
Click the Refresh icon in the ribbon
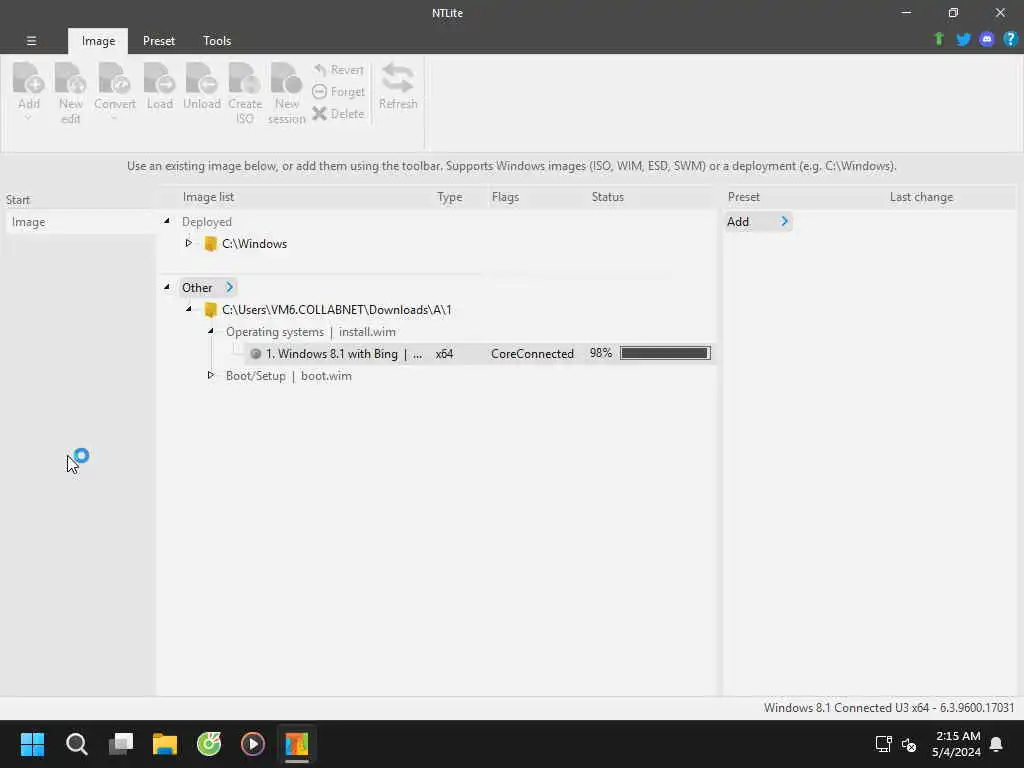pos(398,78)
